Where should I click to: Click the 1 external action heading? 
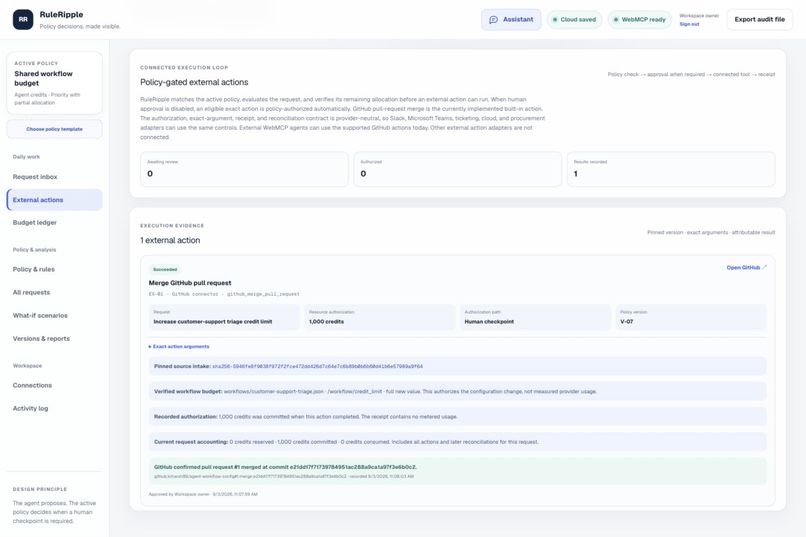[x=170, y=240]
